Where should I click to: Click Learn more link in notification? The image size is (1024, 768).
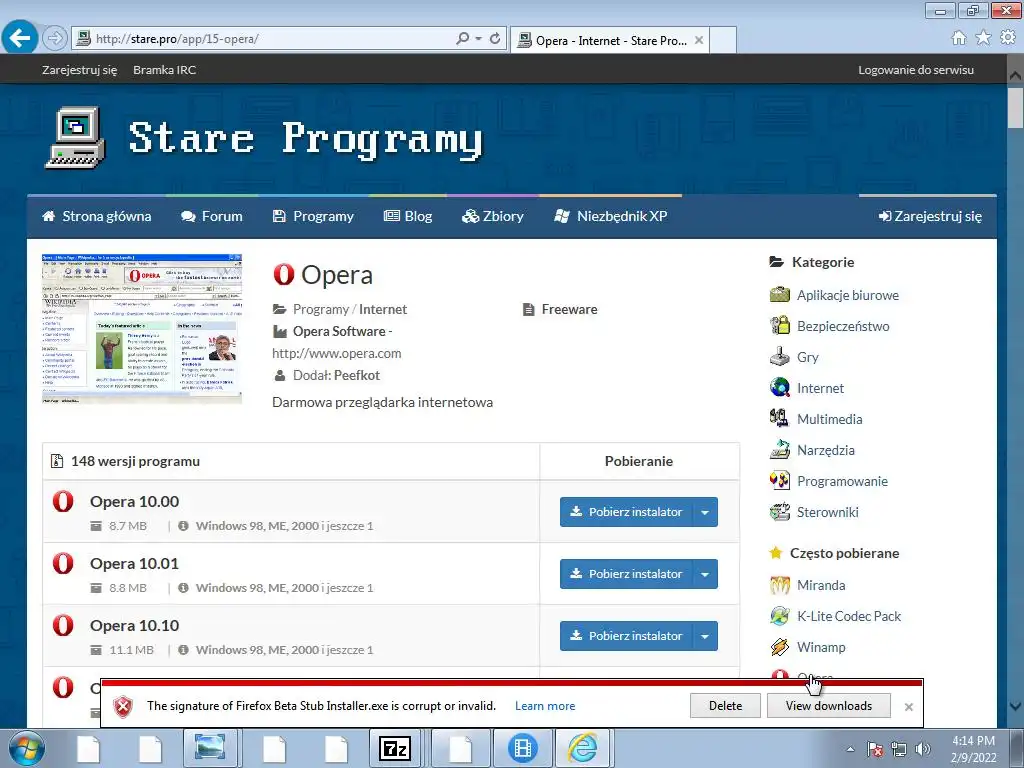[x=545, y=706]
